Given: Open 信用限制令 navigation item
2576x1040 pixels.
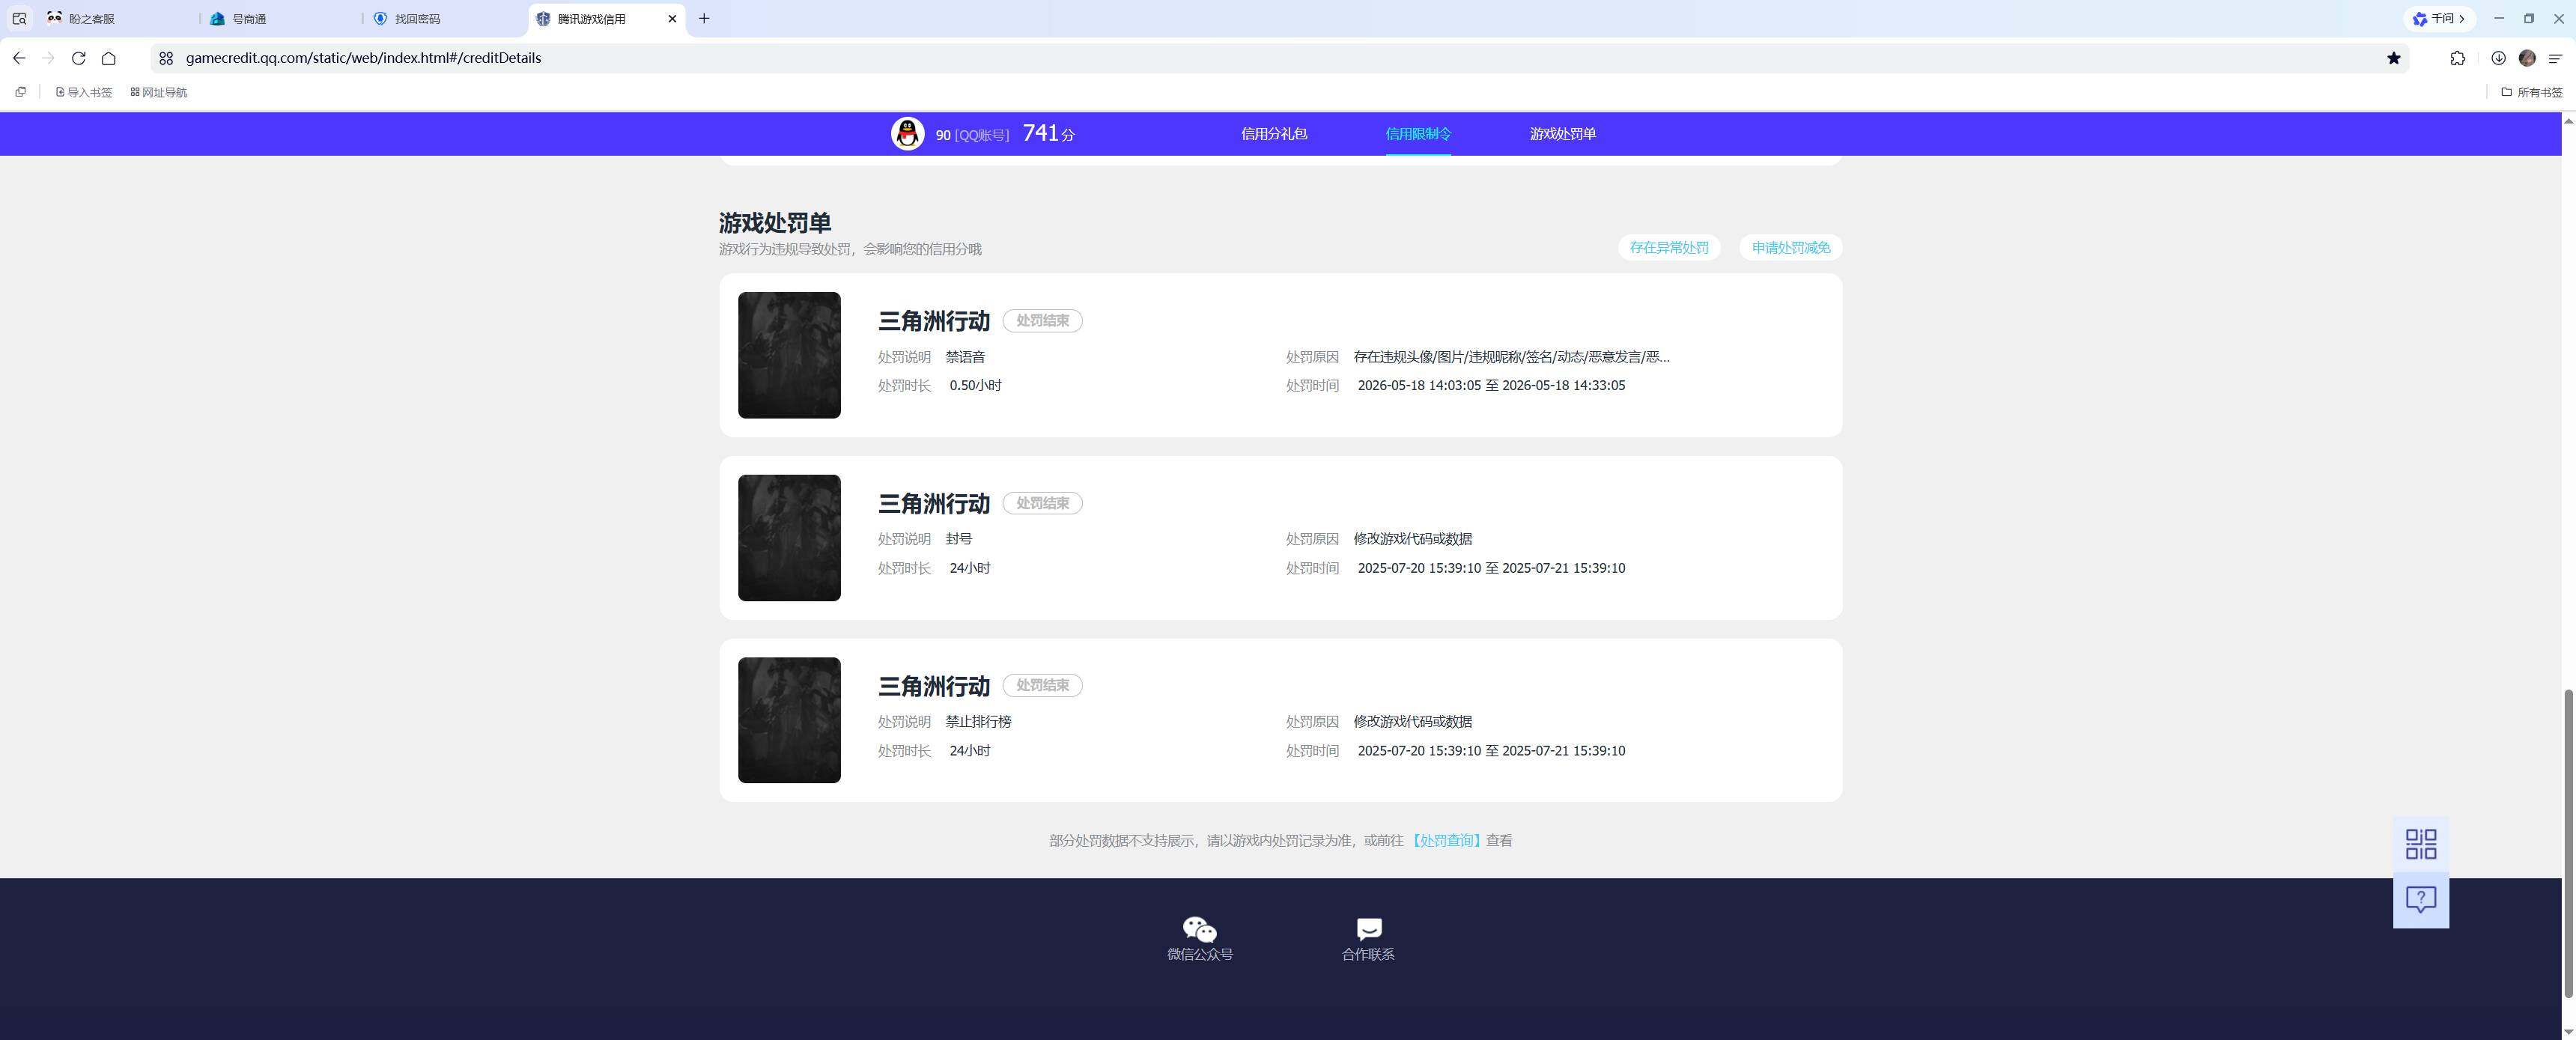Looking at the screenshot, I should [1418, 134].
